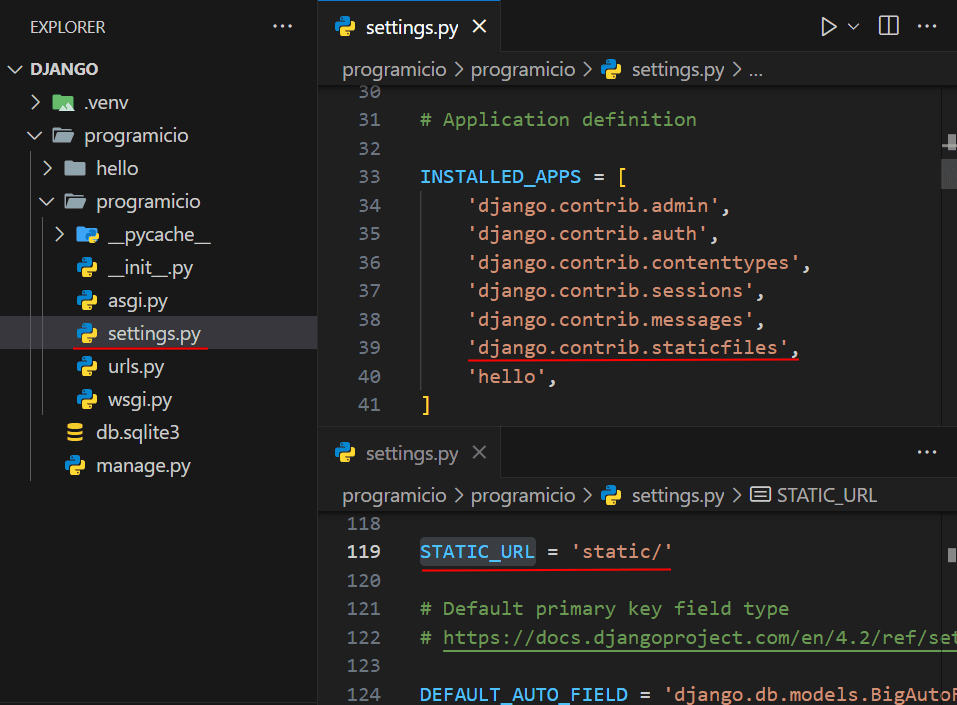
Task: Click the urls.py Python file icon
Action: pyautogui.click(x=87, y=366)
